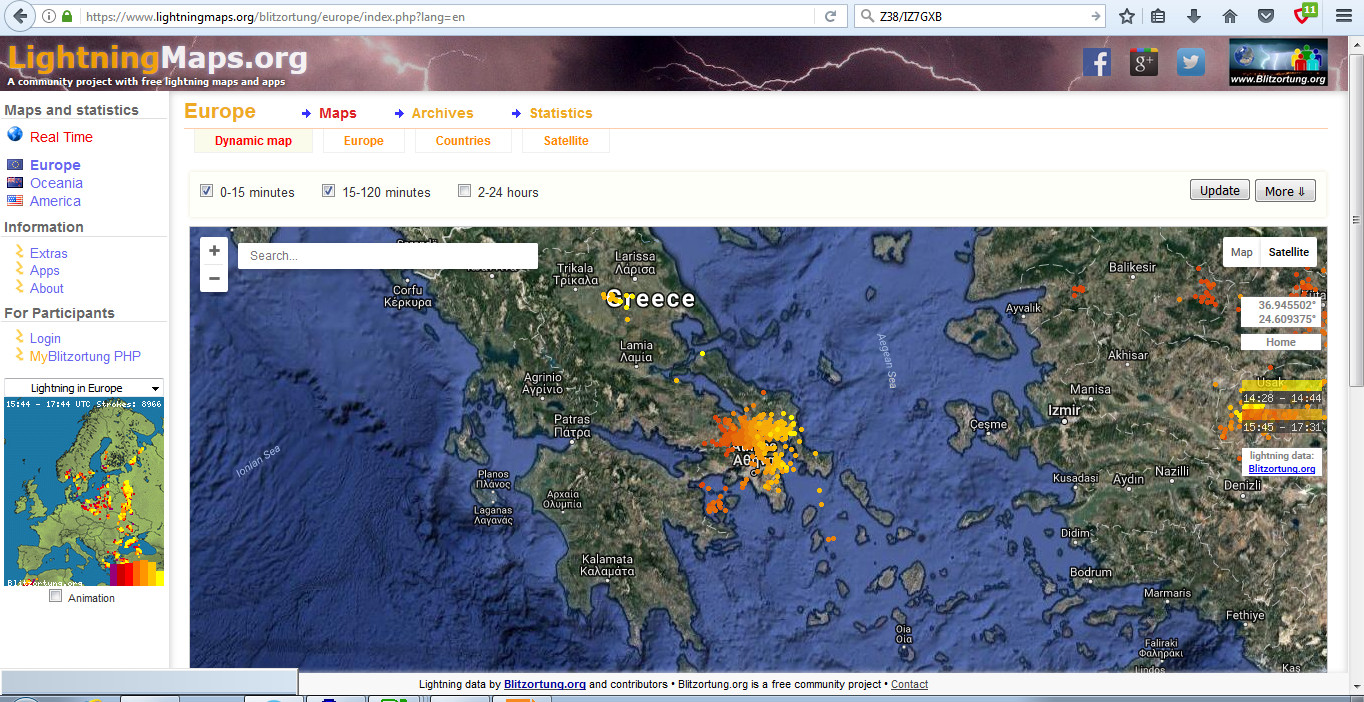Select the Satellite tab under Maps
The height and width of the screenshot is (702, 1364).
(566, 141)
